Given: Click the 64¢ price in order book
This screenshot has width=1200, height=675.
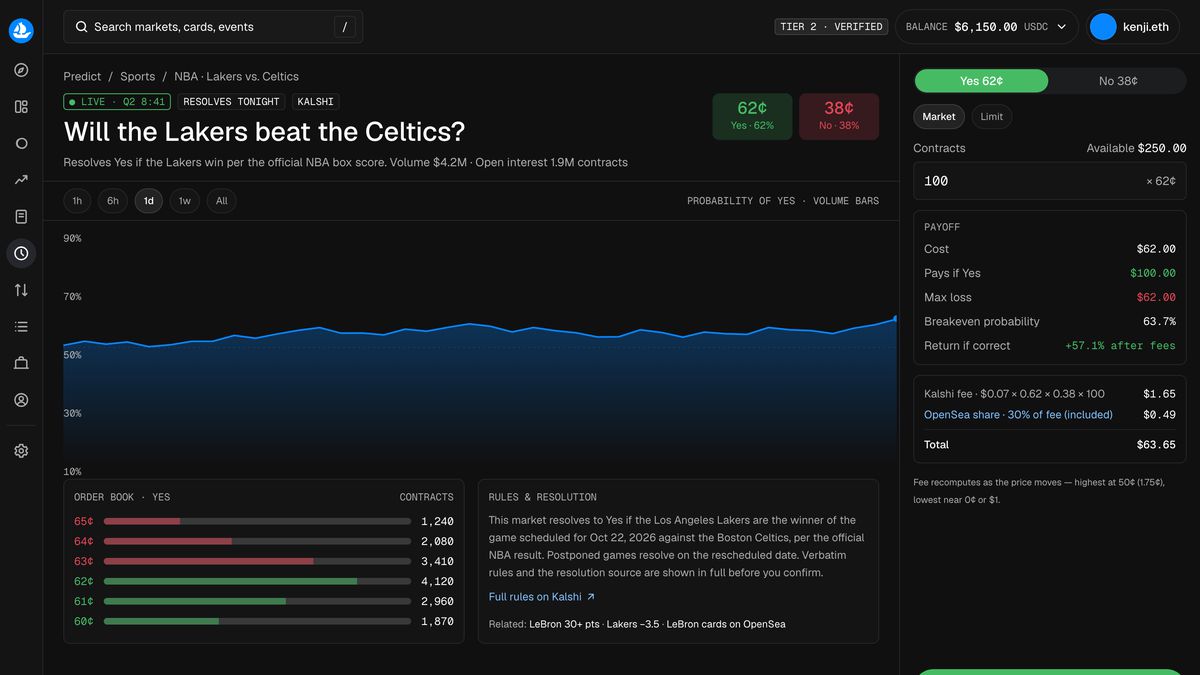Looking at the screenshot, I should tap(84, 541).
